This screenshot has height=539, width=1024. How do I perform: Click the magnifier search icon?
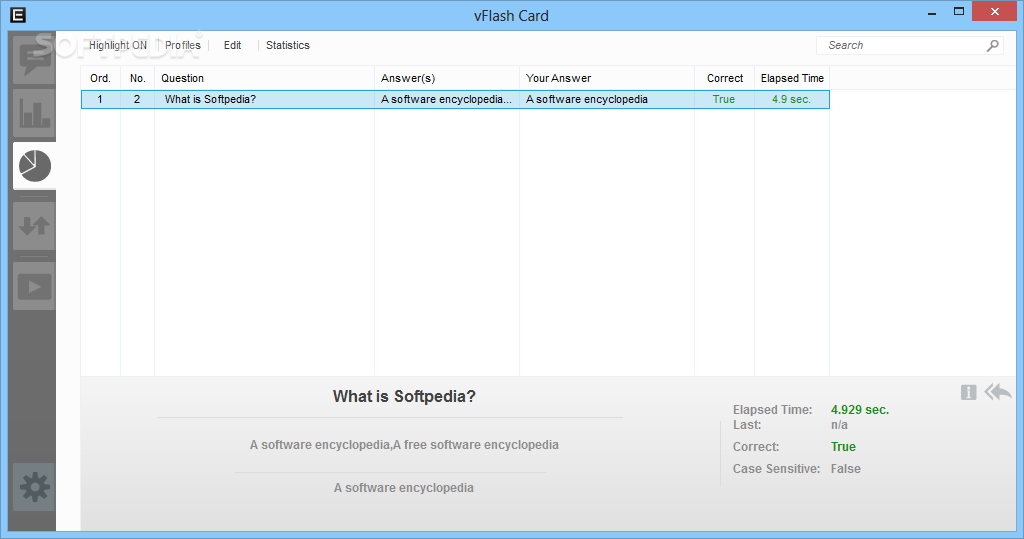pyautogui.click(x=993, y=45)
